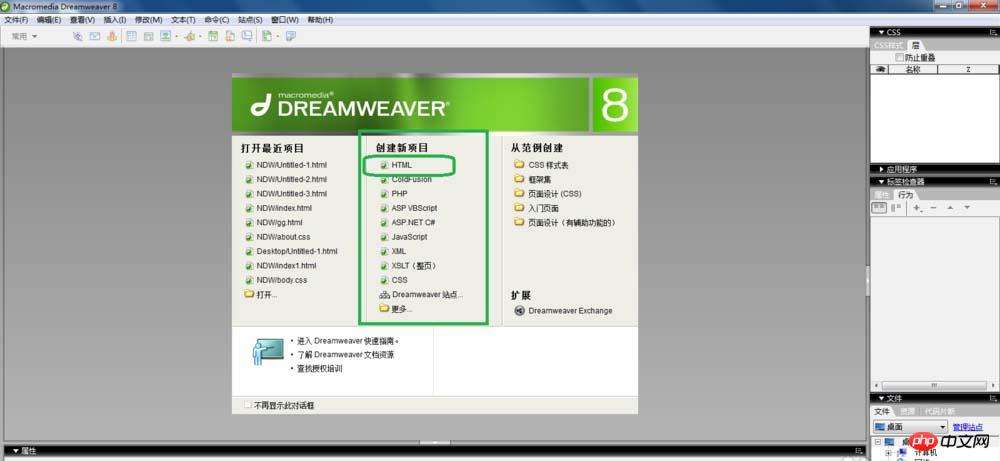Open CSS panel options menu icon
Screen dimensions: 1000x461
coord(994,32)
